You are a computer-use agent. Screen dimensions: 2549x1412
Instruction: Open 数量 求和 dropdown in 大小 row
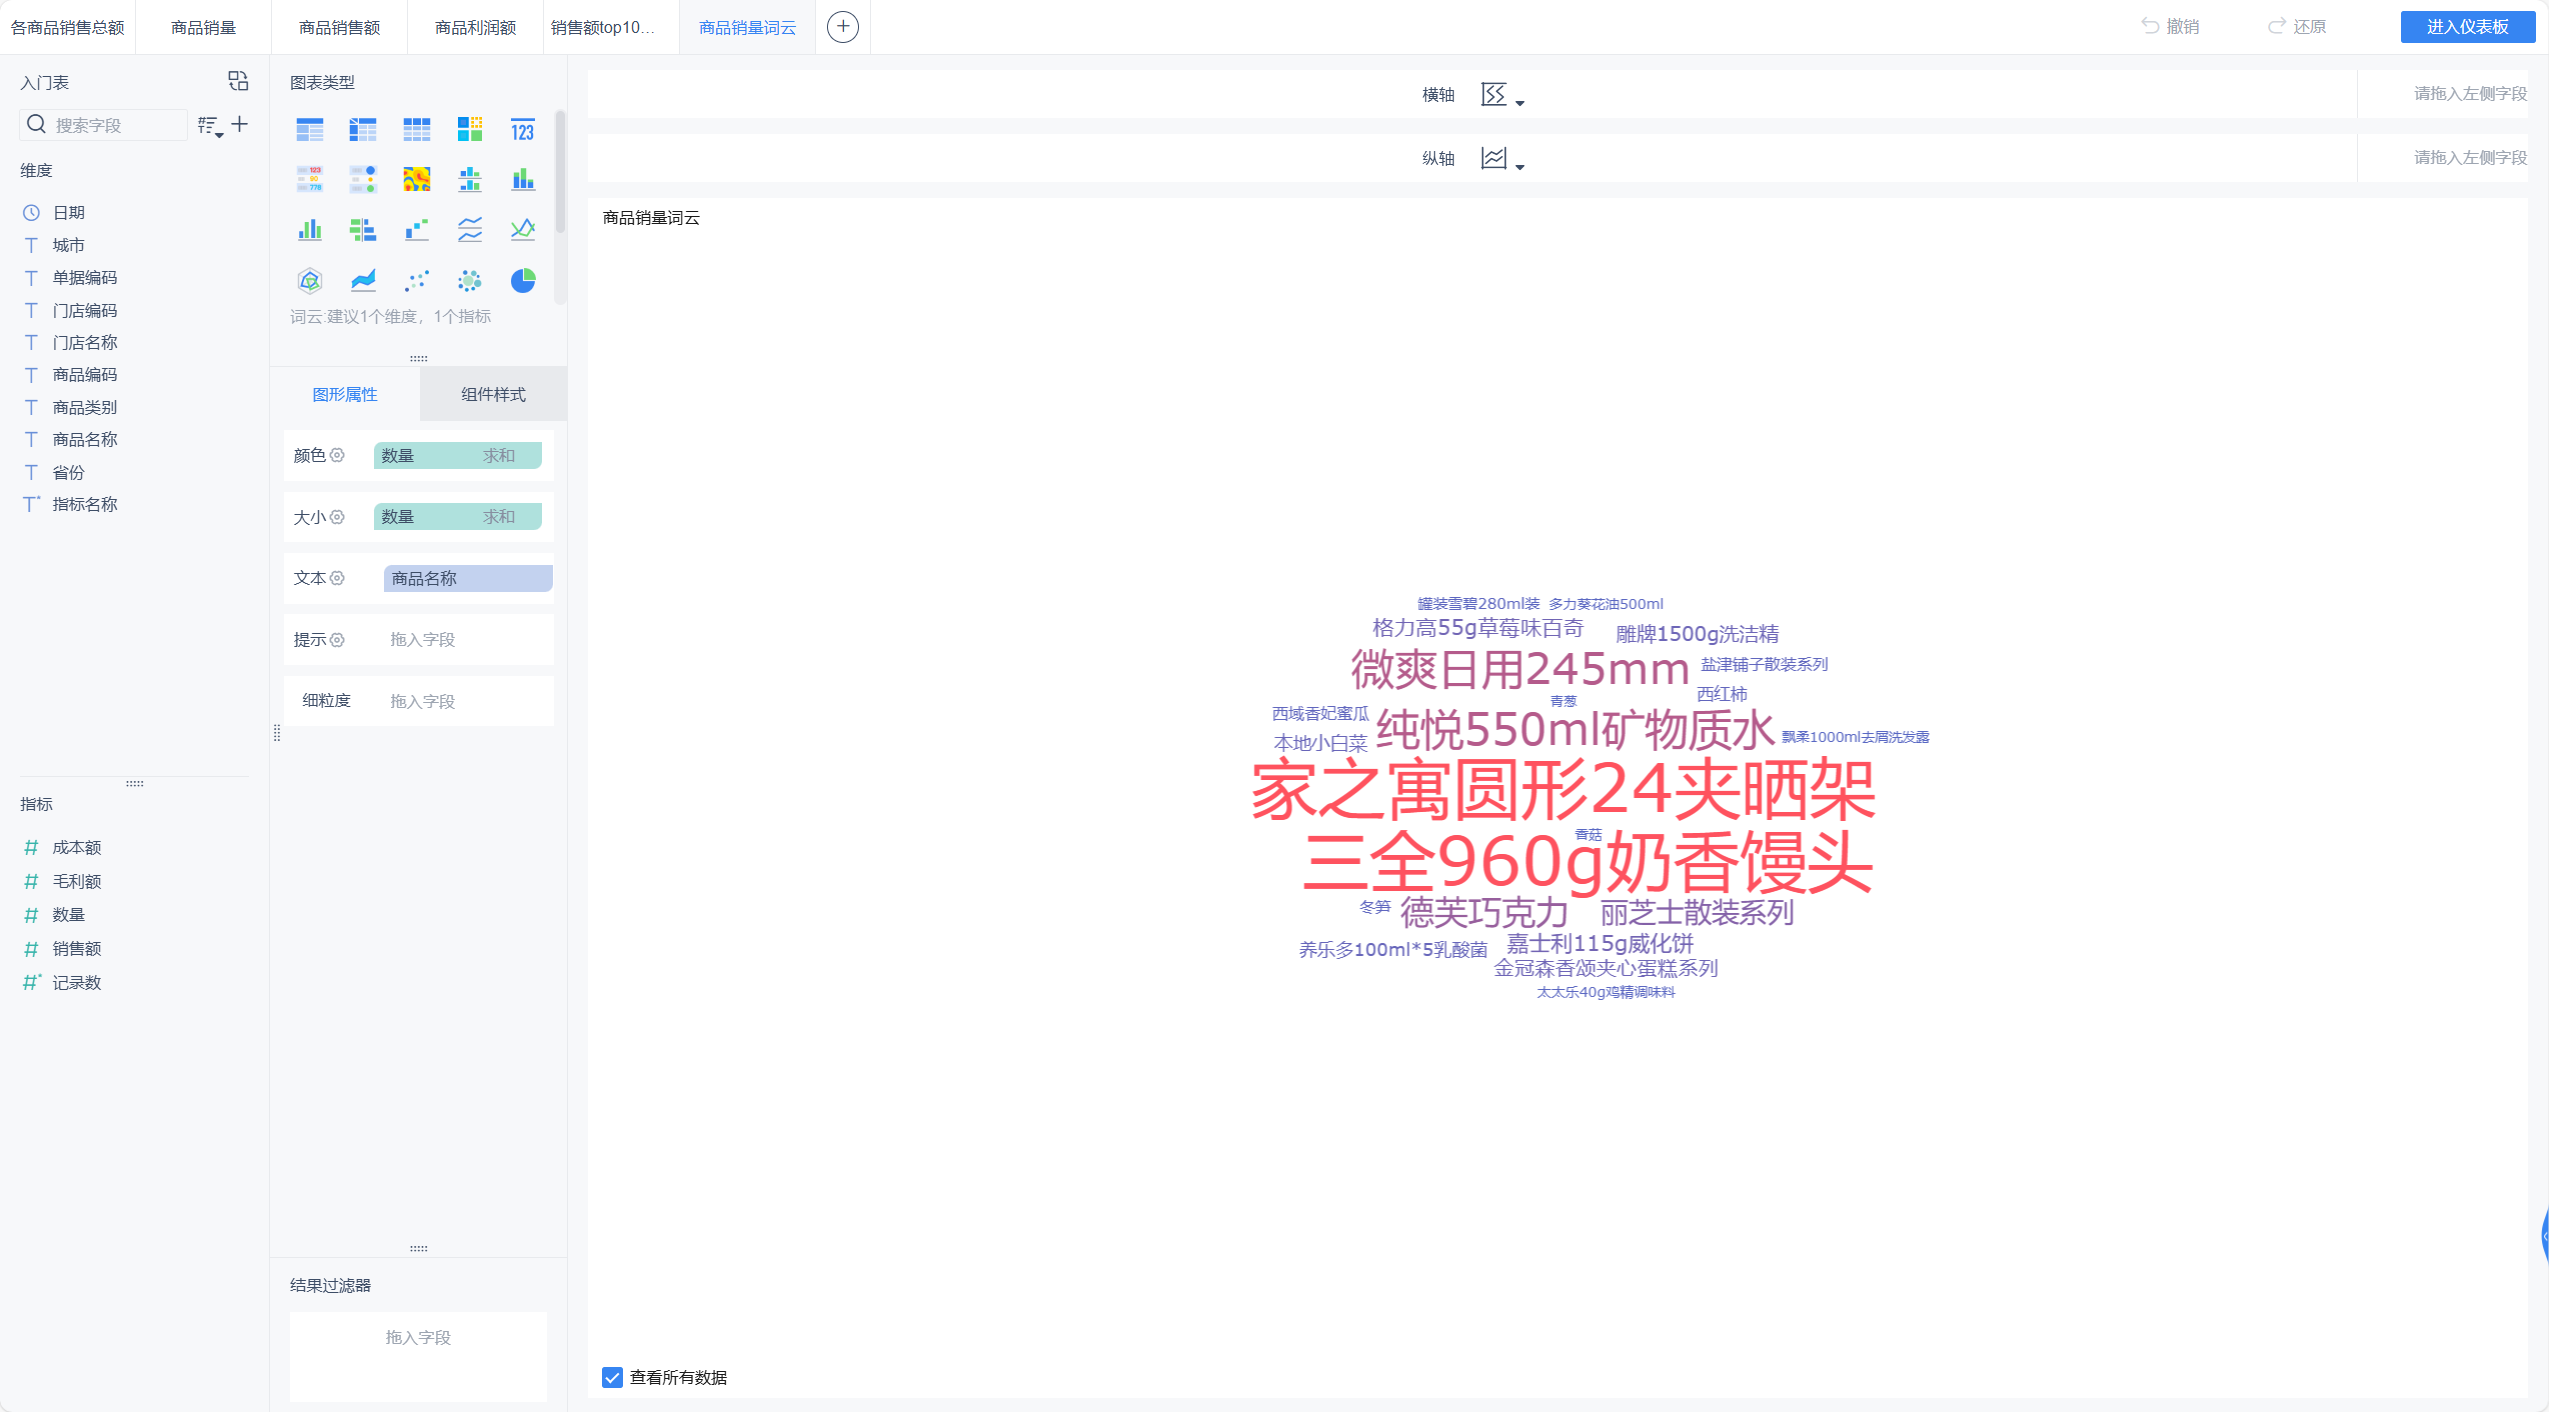click(458, 517)
